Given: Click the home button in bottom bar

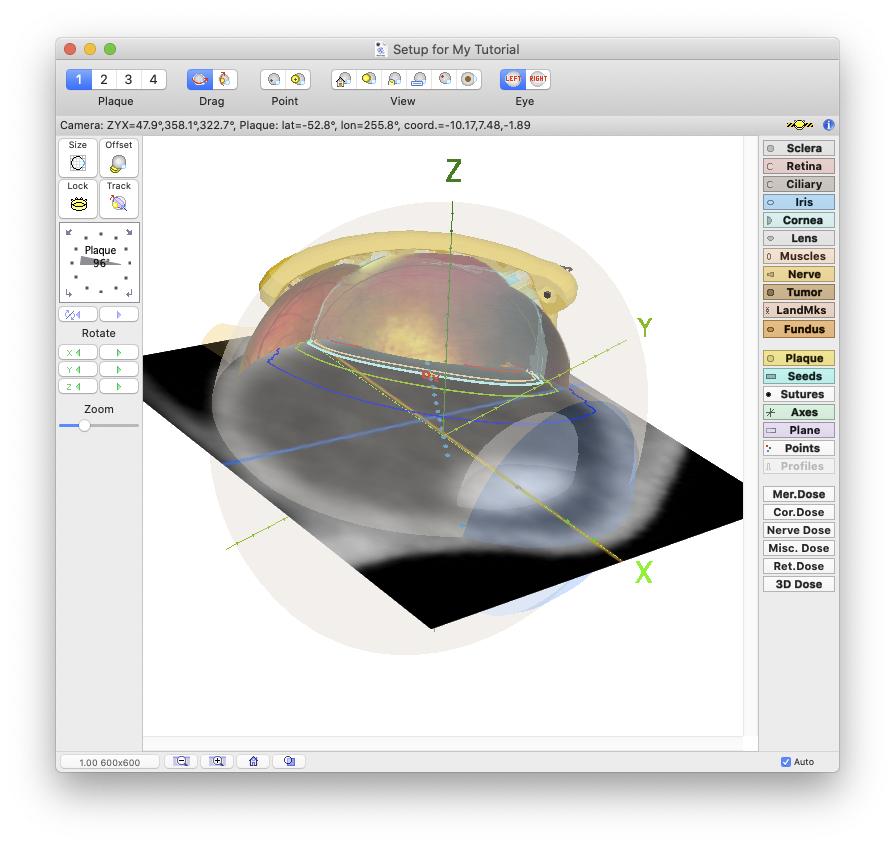Looking at the screenshot, I should click(x=253, y=762).
